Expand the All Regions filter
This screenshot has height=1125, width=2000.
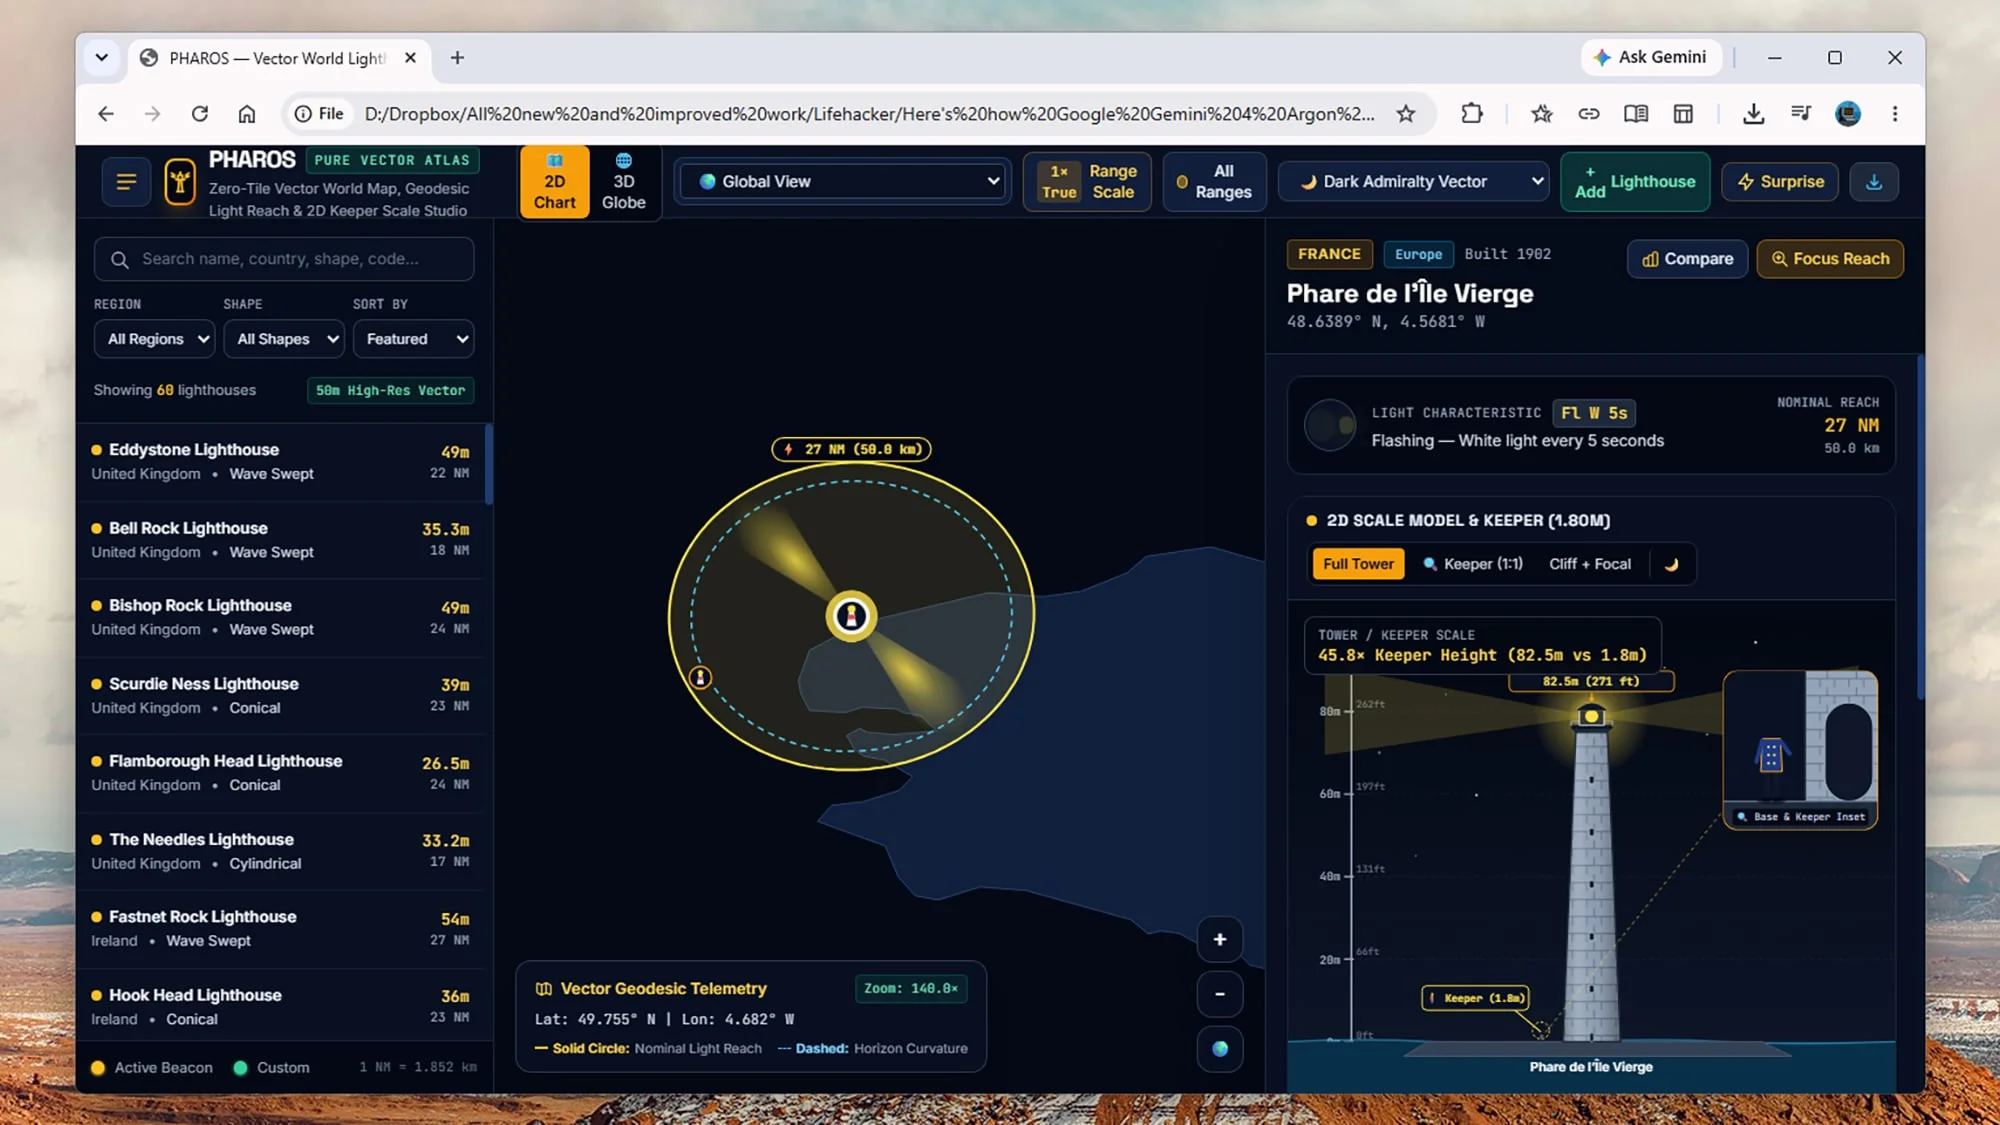coord(155,339)
